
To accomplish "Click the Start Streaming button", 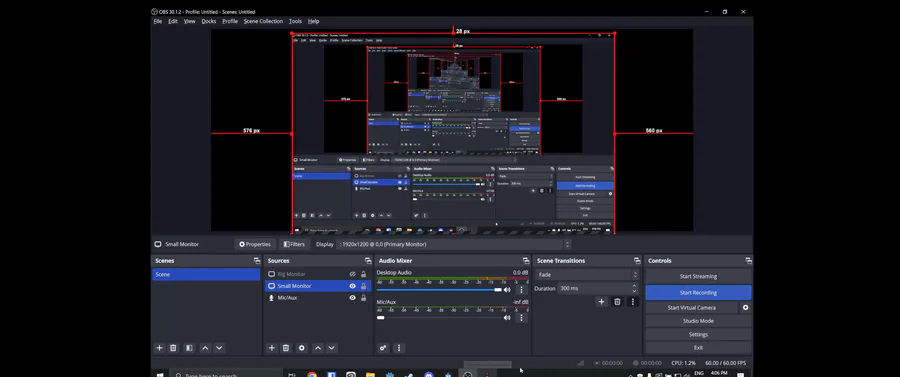I will point(698,277).
